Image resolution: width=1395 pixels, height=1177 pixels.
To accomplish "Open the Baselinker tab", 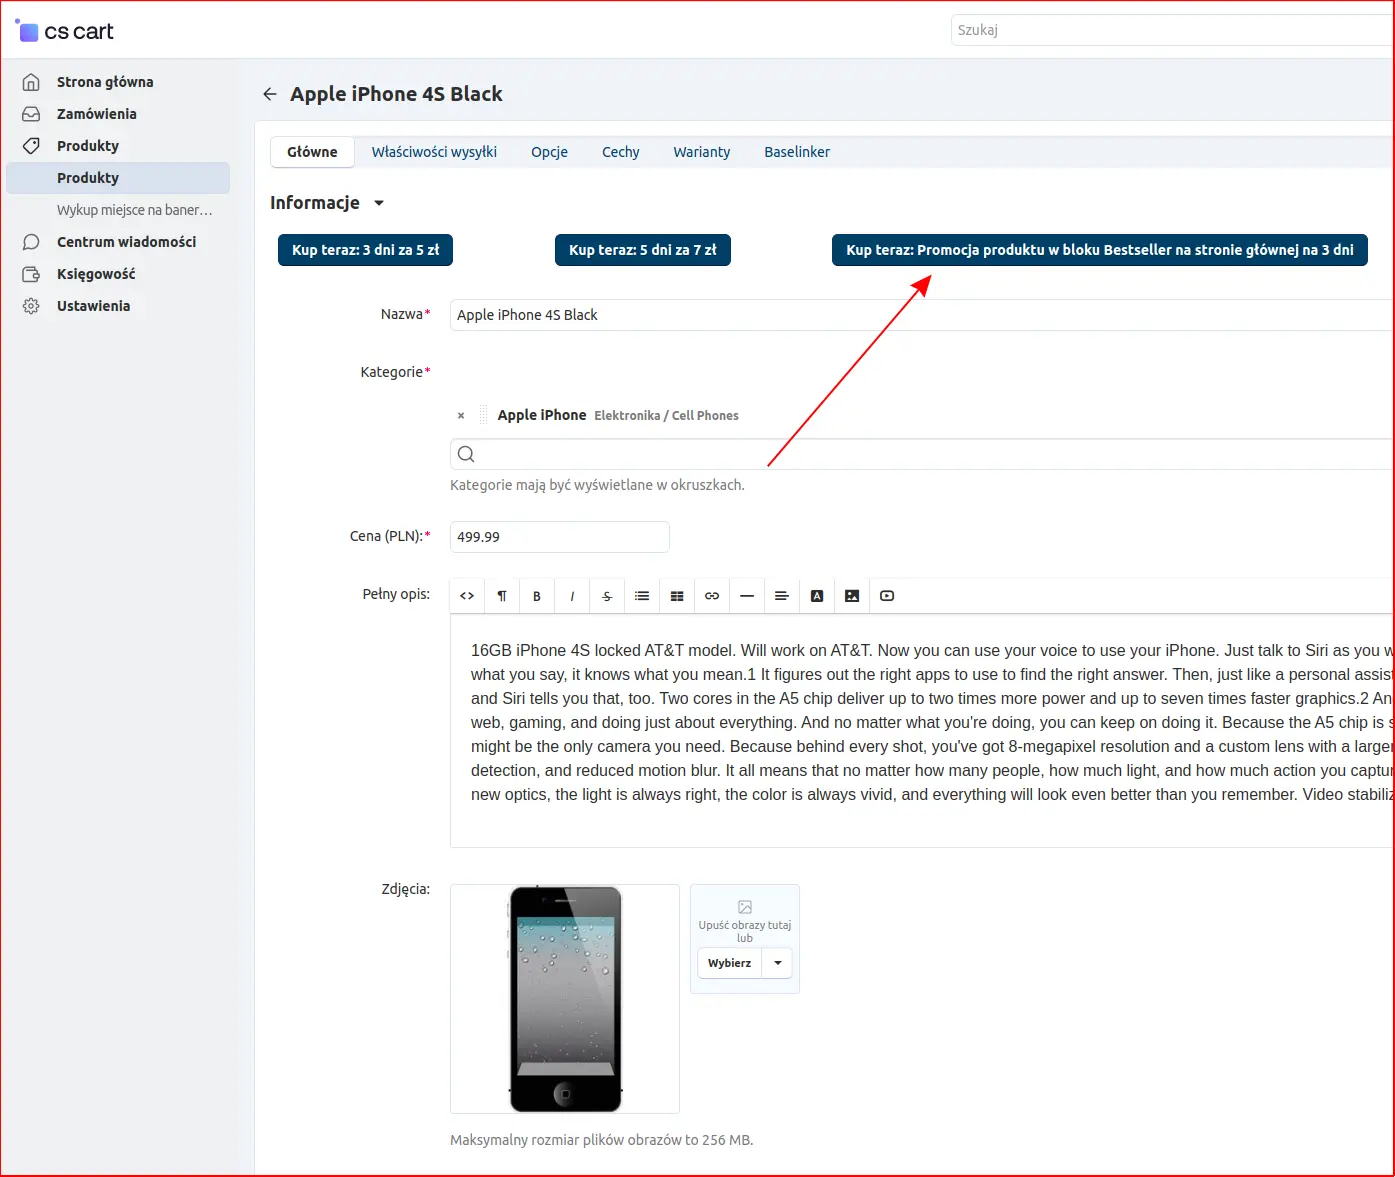I will [x=797, y=152].
